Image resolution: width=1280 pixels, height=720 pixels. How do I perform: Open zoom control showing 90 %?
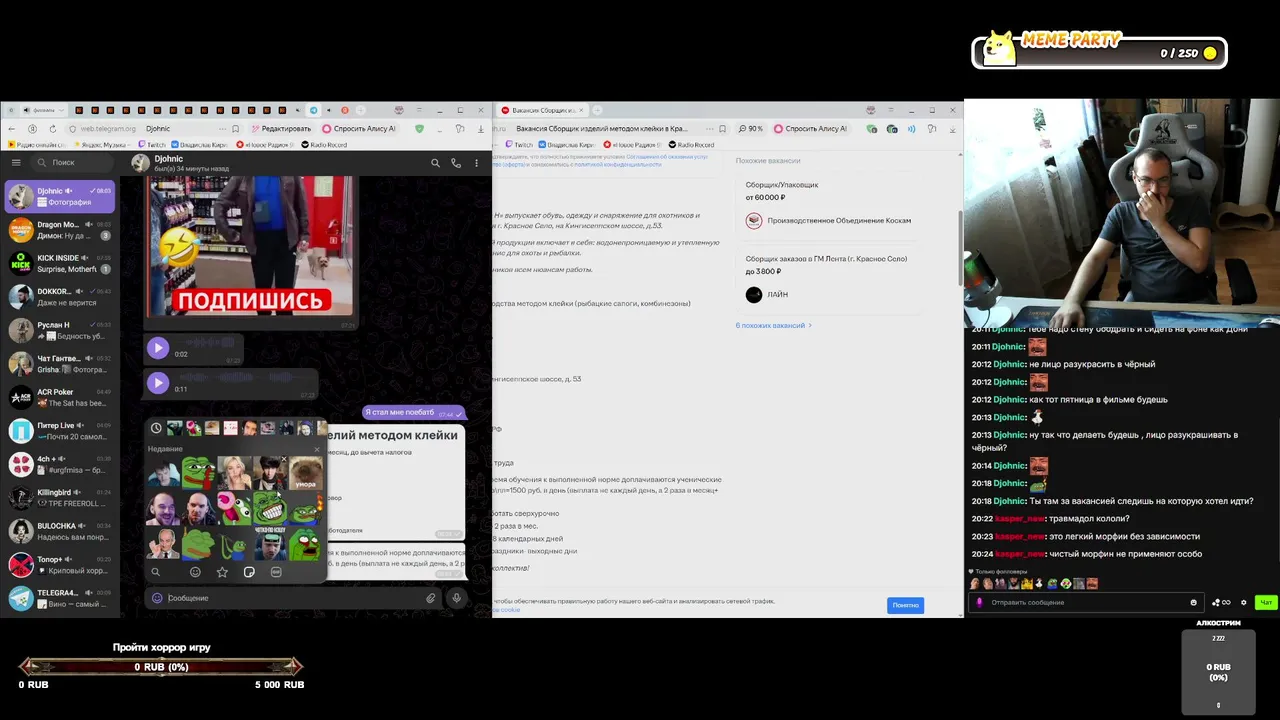(x=751, y=129)
